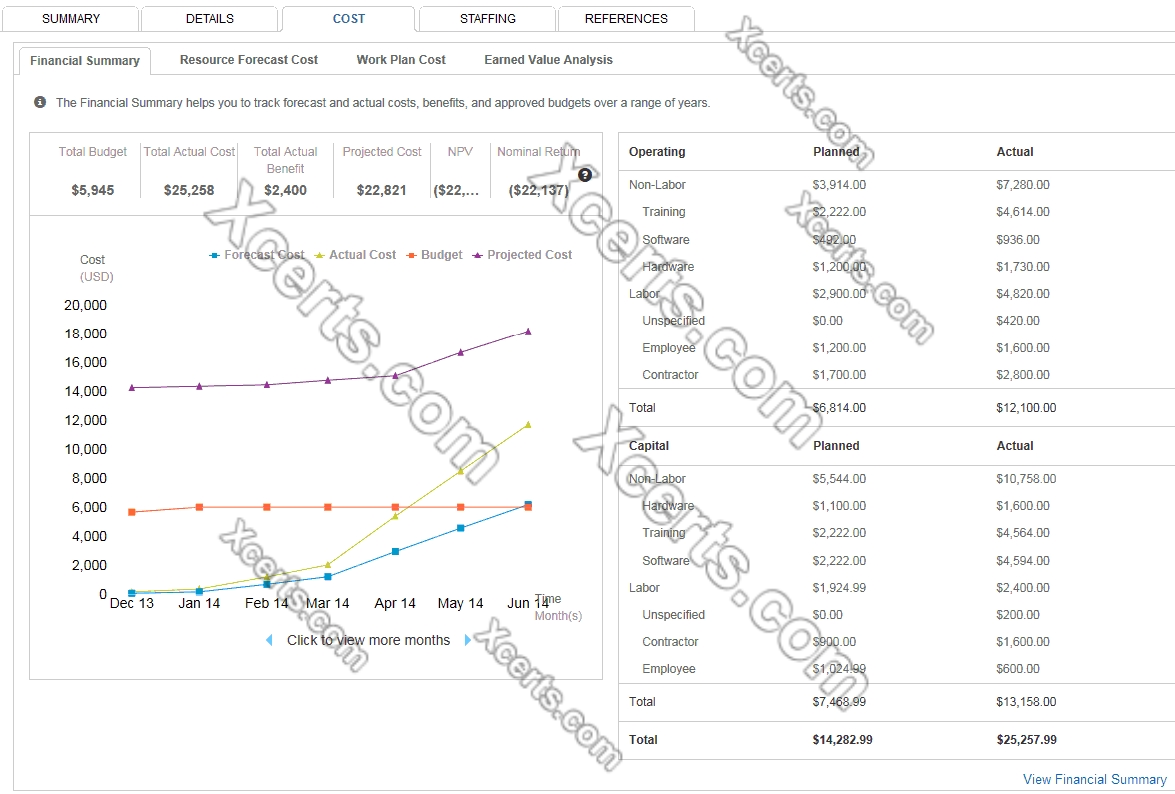Open the DETAILS tab
1175x794 pixels.
pos(210,19)
